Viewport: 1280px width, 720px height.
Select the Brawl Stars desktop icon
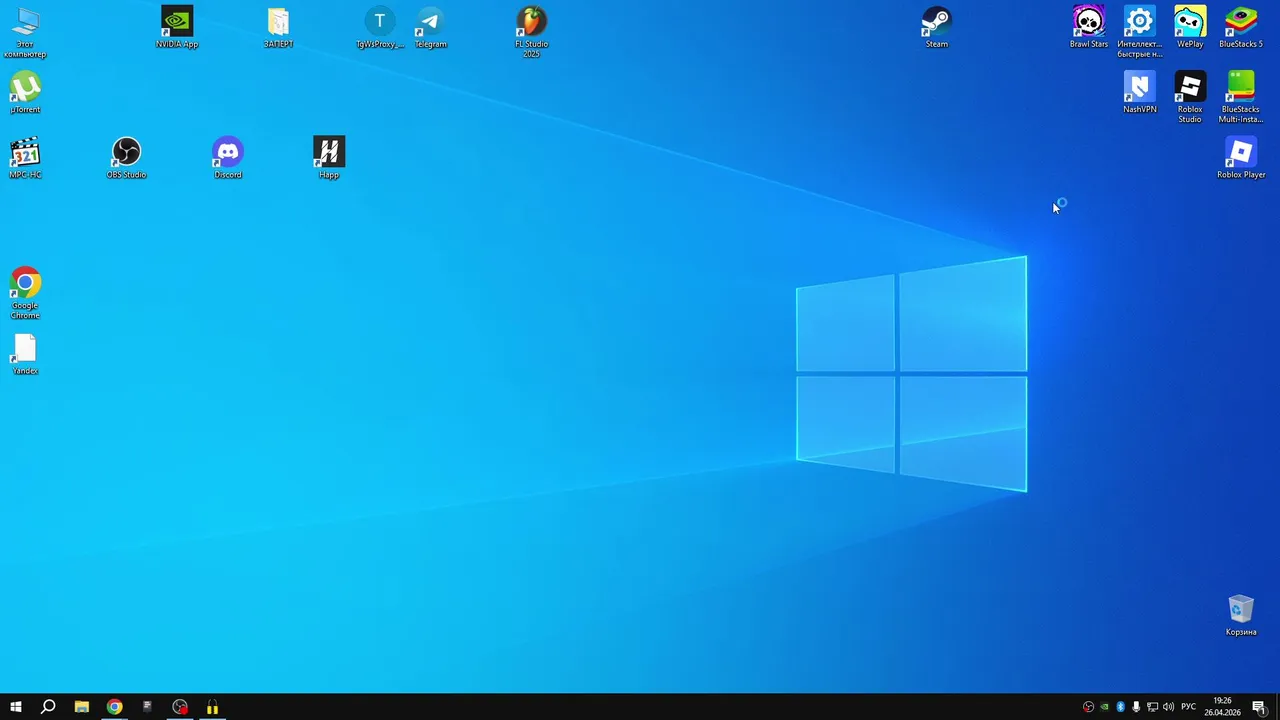click(x=1089, y=27)
